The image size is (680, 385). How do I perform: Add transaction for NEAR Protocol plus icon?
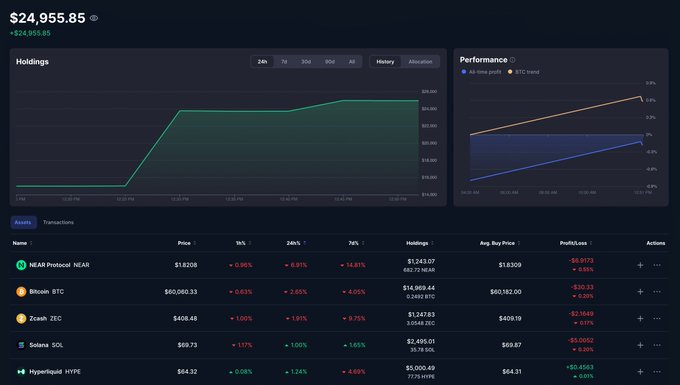(x=640, y=265)
